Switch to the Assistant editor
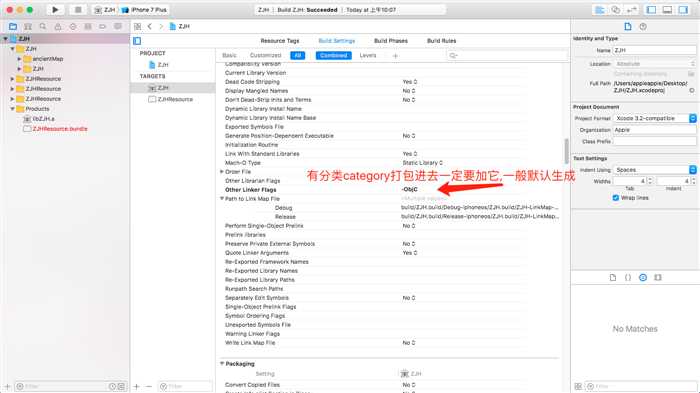 [616, 10]
